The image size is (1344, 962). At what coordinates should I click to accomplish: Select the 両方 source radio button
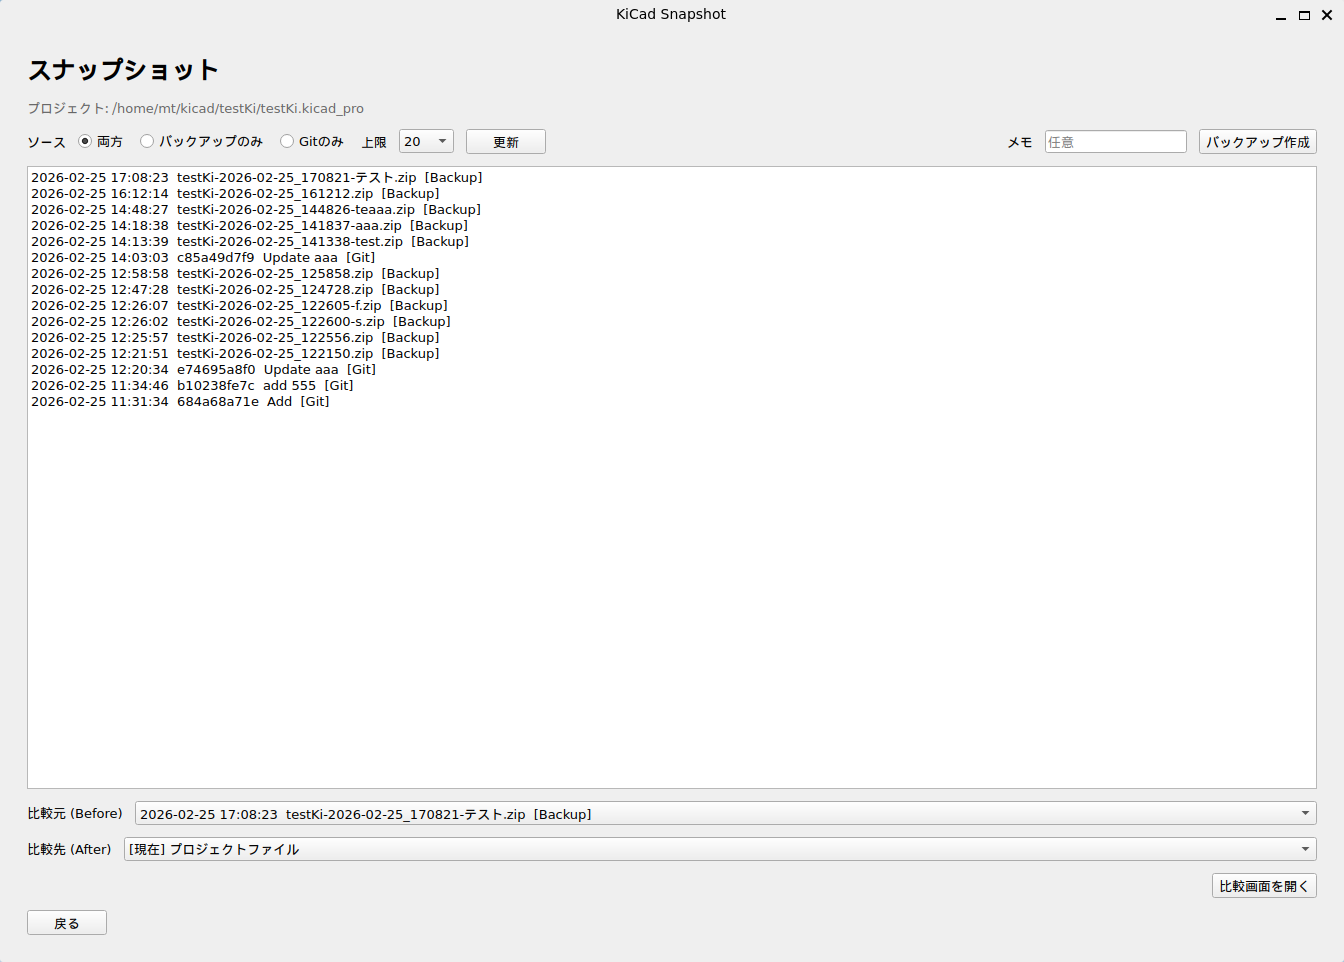(85, 141)
